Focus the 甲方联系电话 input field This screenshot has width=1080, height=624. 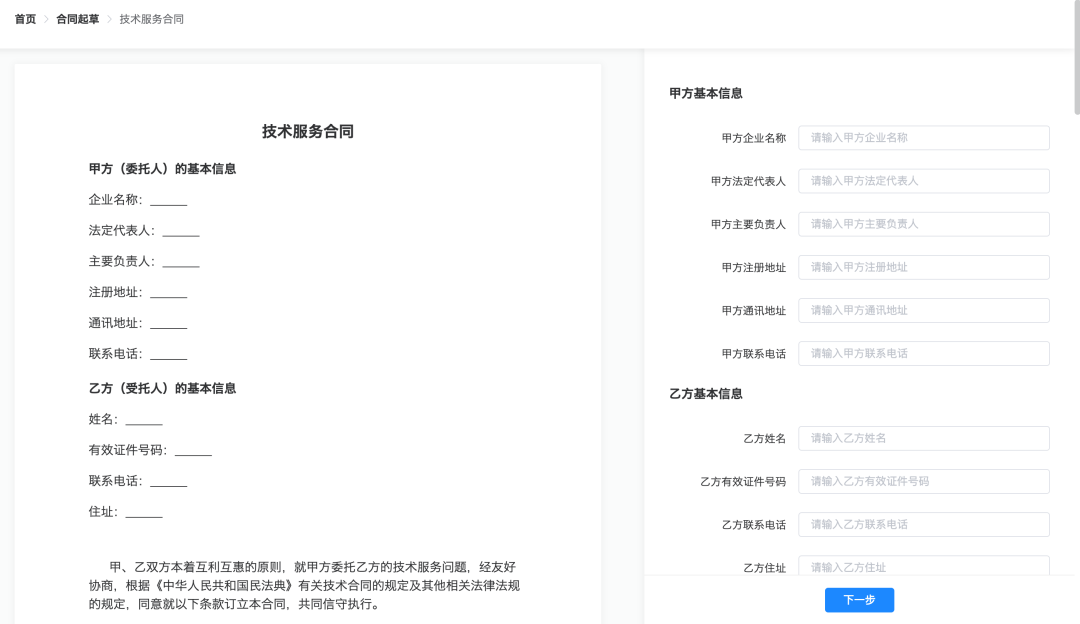click(x=924, y=353)
